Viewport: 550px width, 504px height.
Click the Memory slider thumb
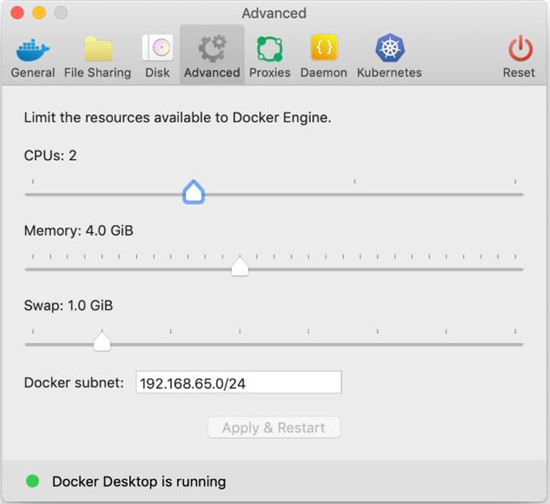tap(240, 267)
